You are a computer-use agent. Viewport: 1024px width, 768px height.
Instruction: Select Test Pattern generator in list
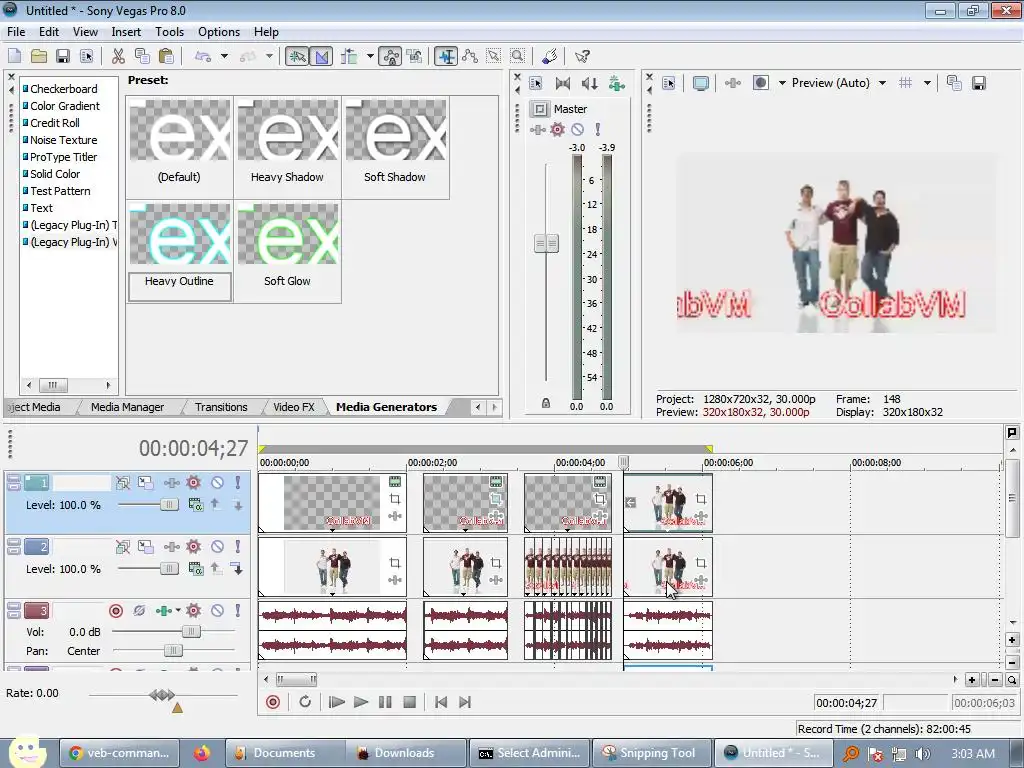pos(60,191)
